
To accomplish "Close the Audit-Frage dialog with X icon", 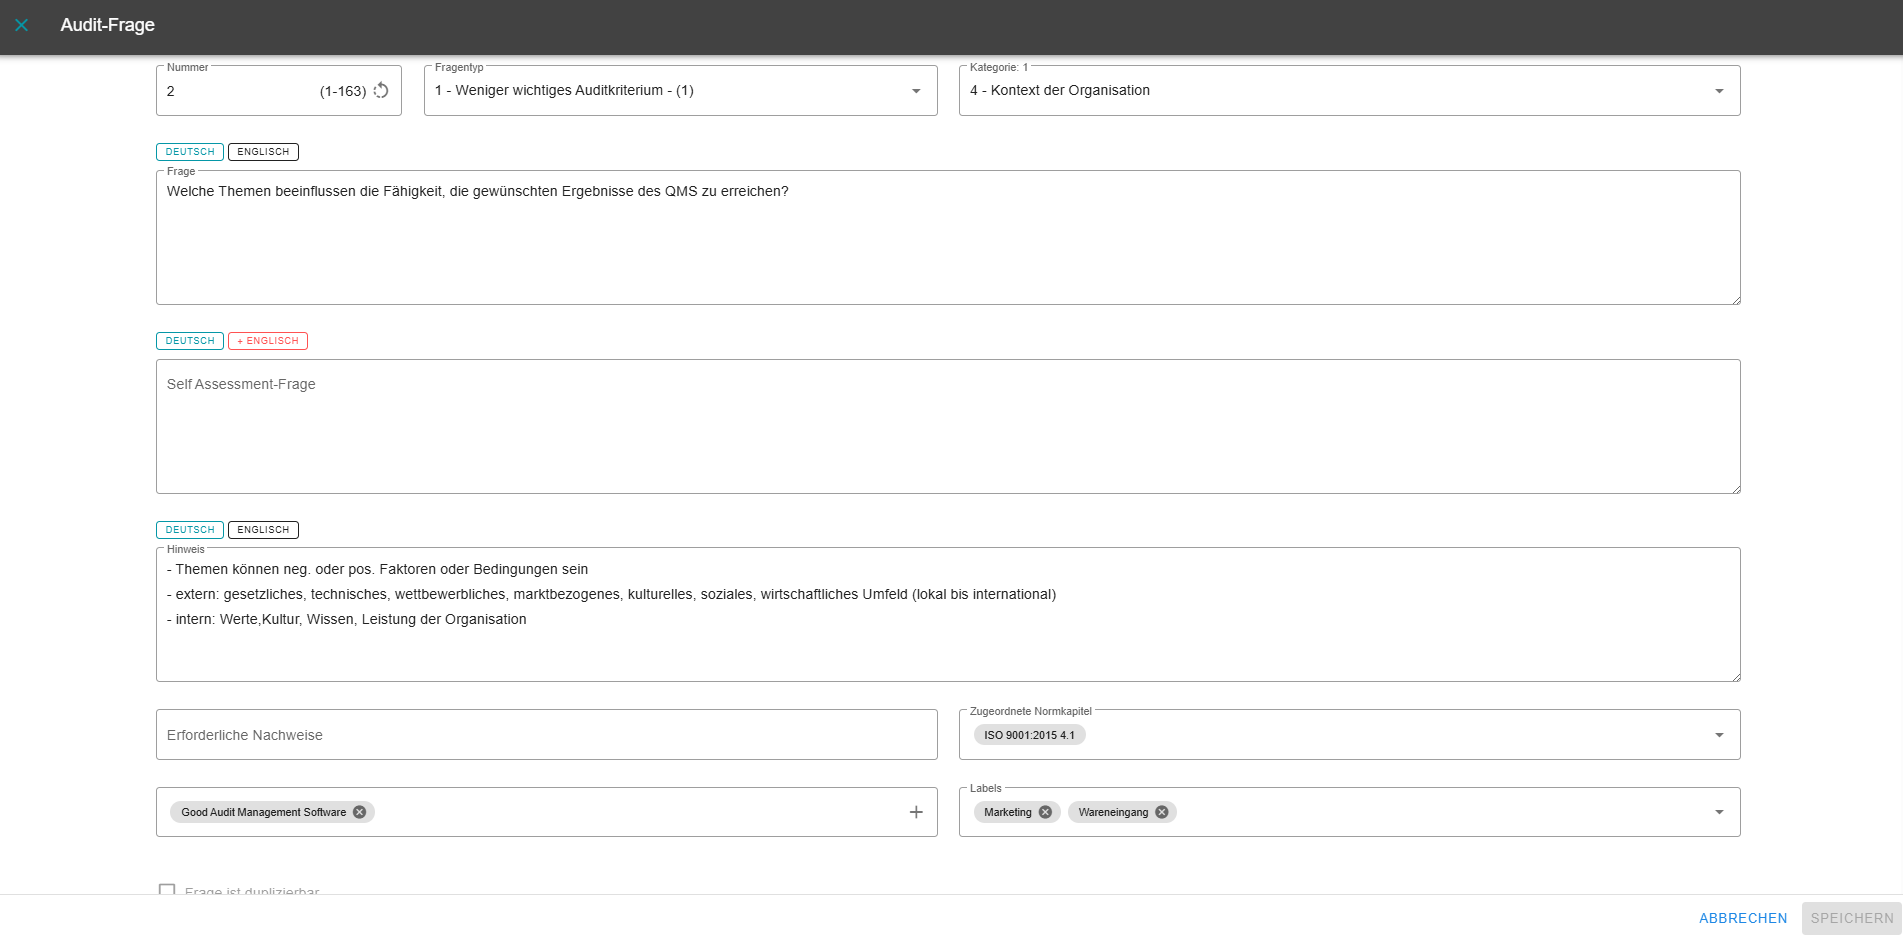I will pos(21,25).
